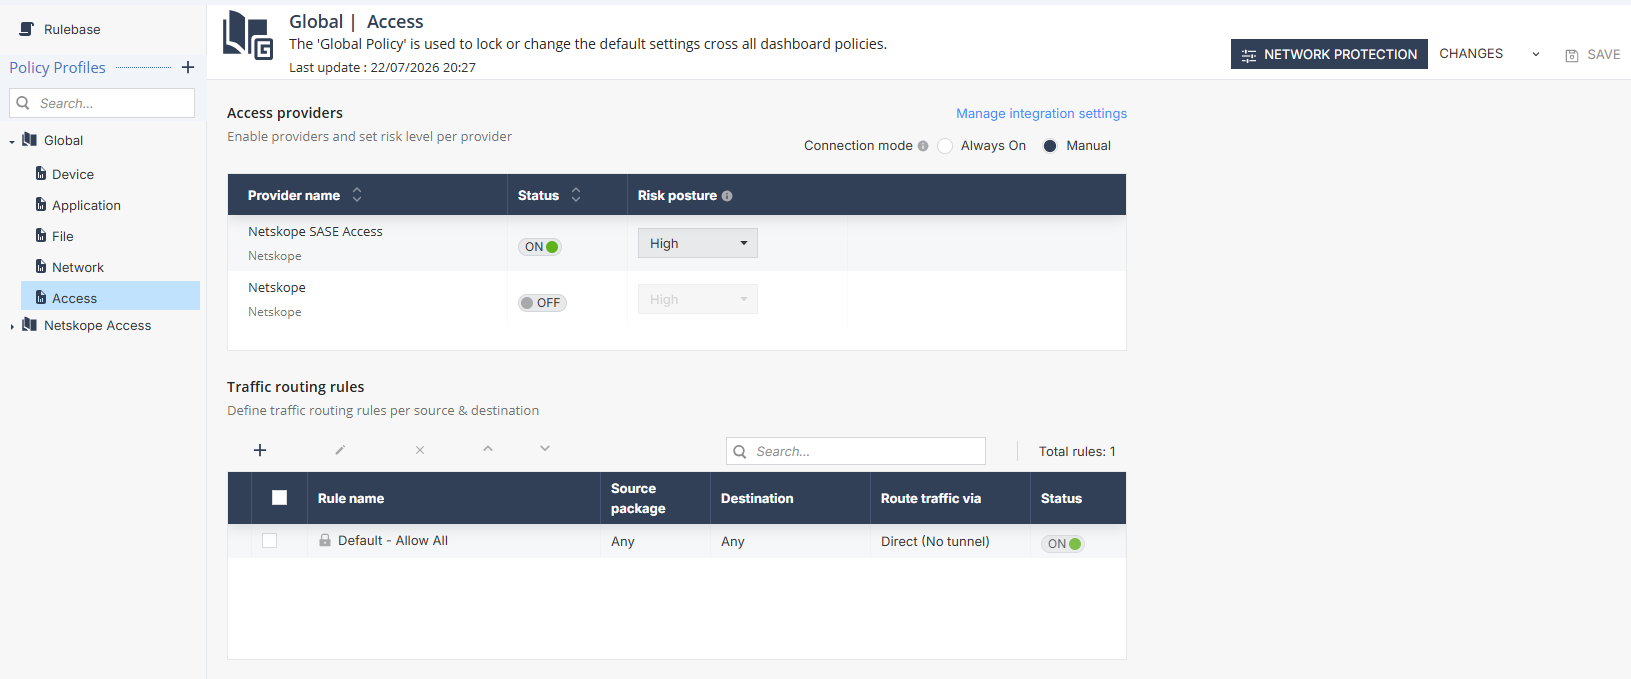1631x679 pixels.
Task: Open the CHANGES dropdown chevron
Action: coord(1536,54)
